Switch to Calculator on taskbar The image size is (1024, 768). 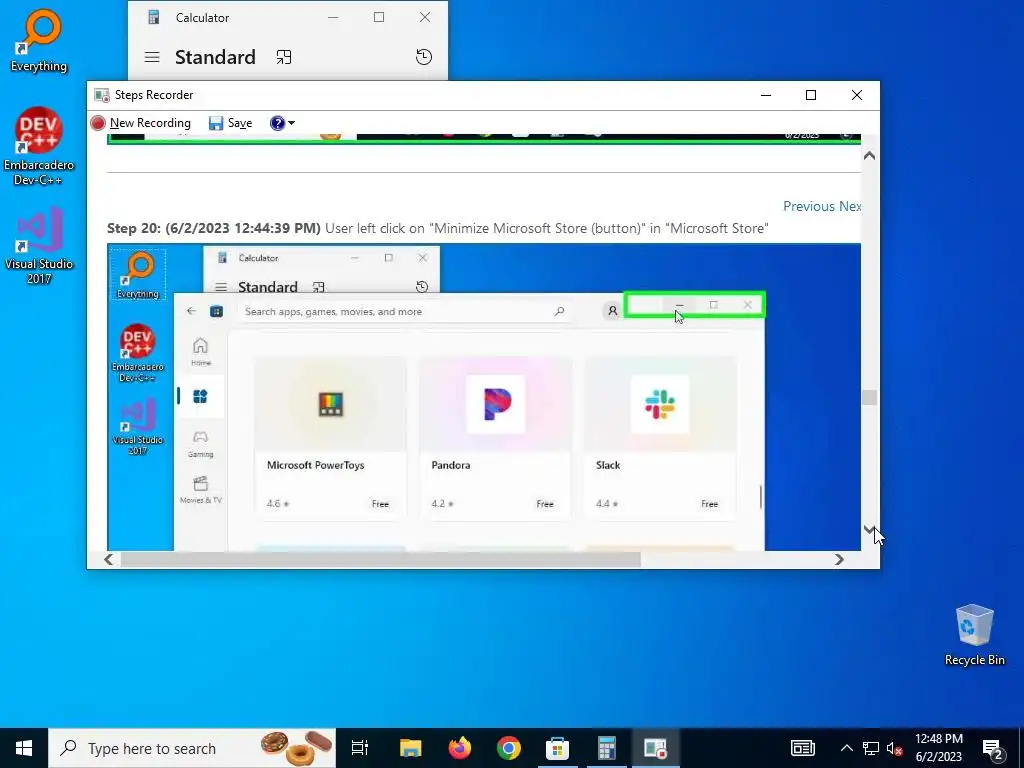[x=607, y=748]
